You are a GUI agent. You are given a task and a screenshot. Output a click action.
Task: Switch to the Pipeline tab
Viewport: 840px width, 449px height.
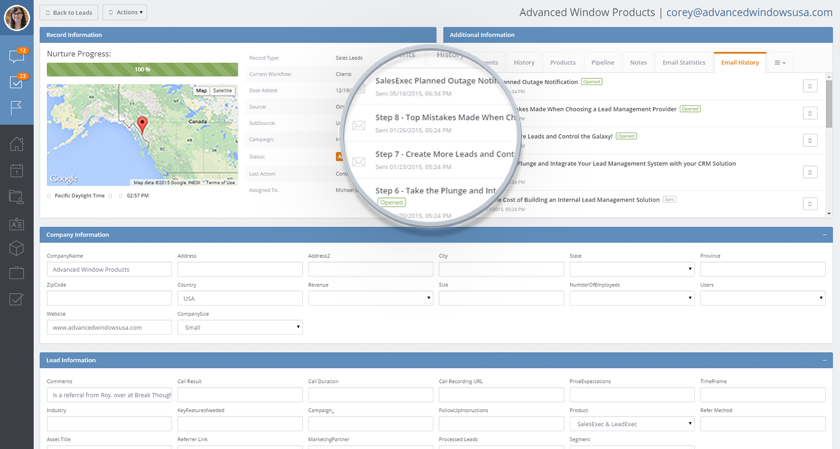pyautogui.click(x=603, y=63)
